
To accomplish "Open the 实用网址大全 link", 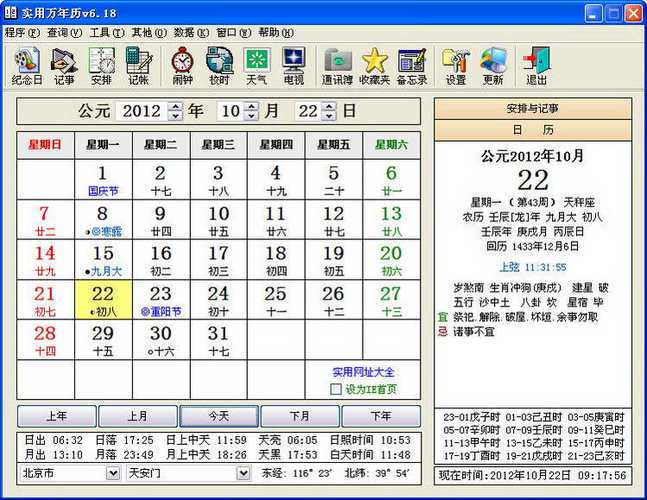I will (x=364, y=372).
